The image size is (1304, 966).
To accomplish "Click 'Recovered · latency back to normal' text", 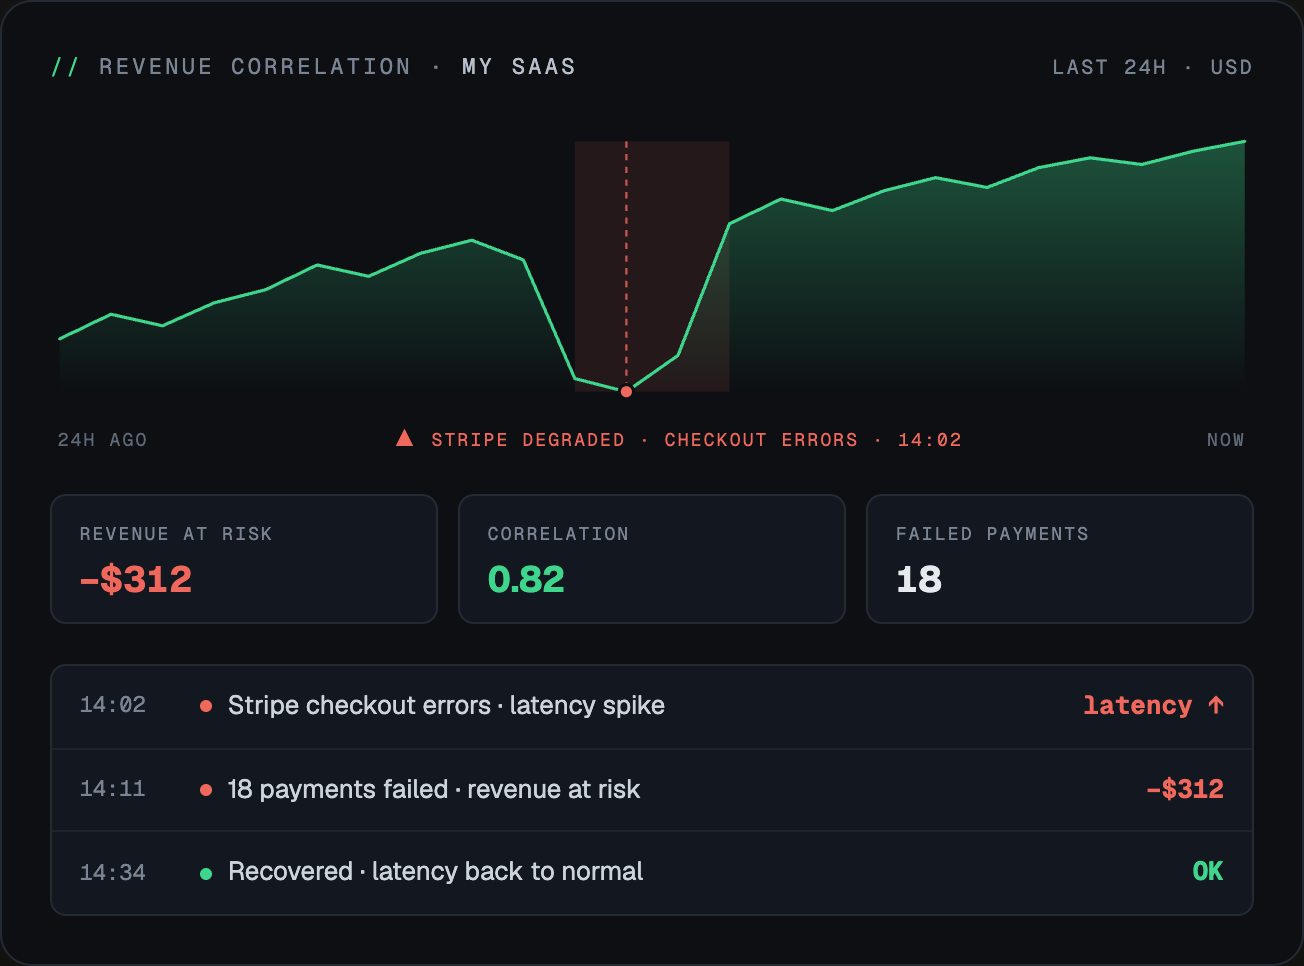I will tap(435, 872).
